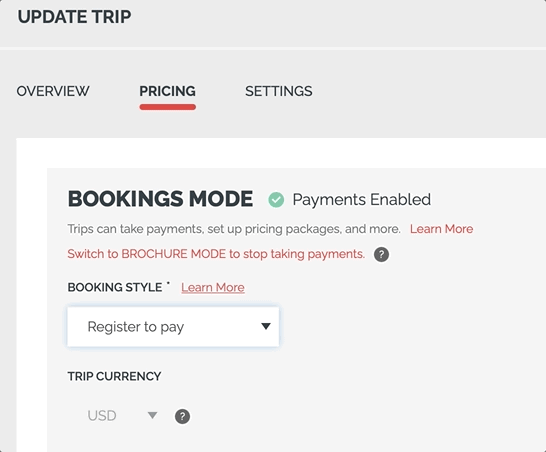The height and width of the screenshot is (452, 546).
Task: Click the Payments Enabled status text
Action: pos(361,200)
